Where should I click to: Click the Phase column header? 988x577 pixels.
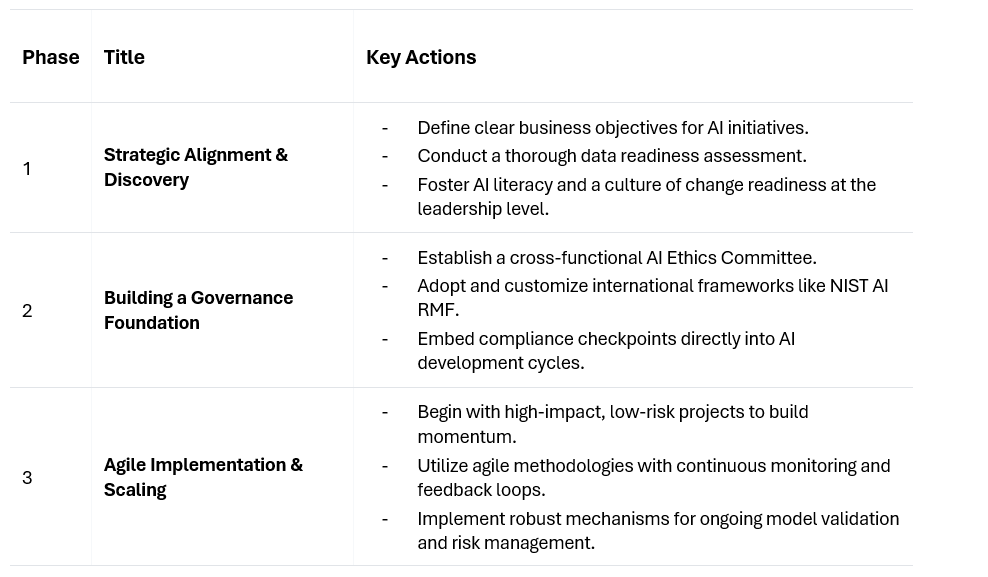pos(50,57)
